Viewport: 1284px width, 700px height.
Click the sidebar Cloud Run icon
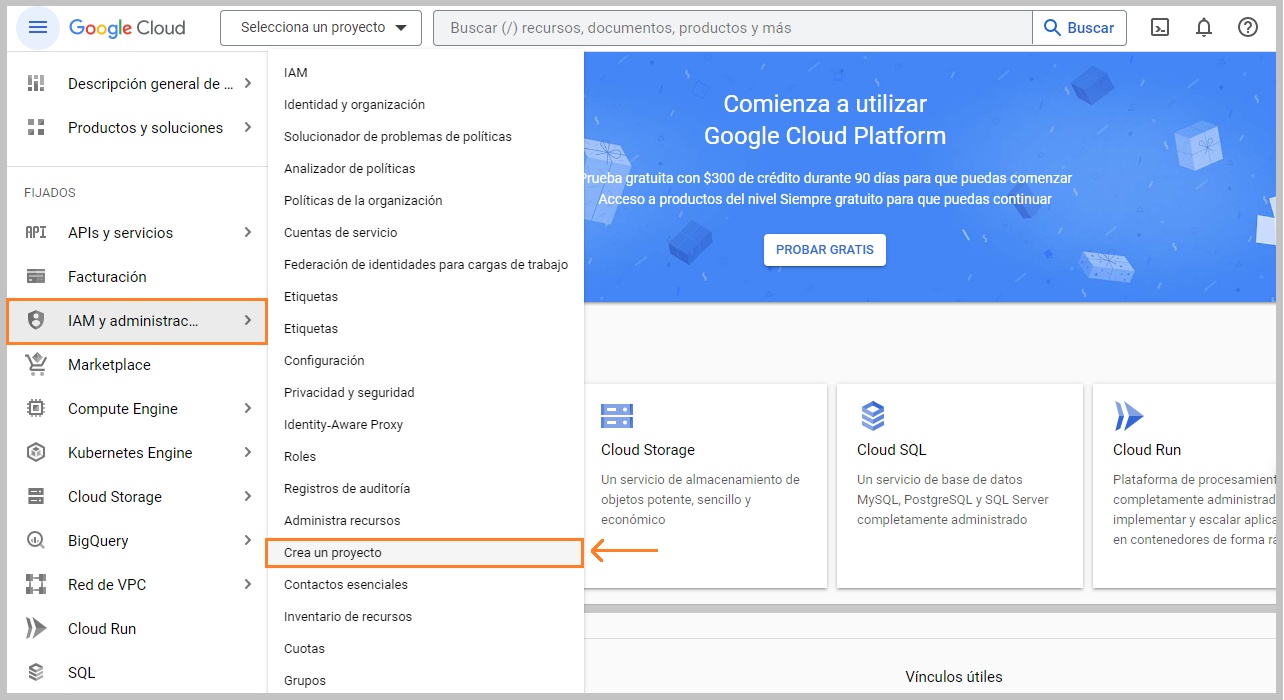36,629
